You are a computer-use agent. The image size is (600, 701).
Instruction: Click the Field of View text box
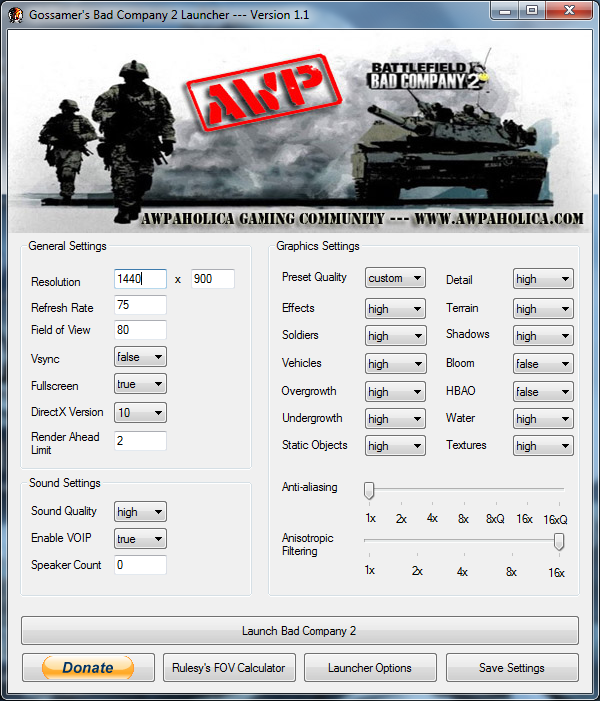pos(140,330)
